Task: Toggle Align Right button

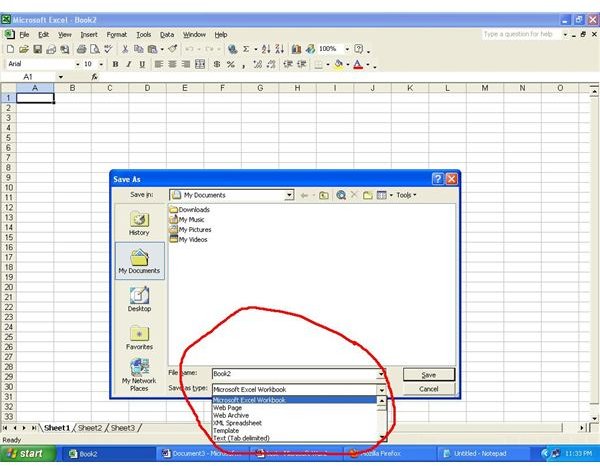Action: pos(186,64)
